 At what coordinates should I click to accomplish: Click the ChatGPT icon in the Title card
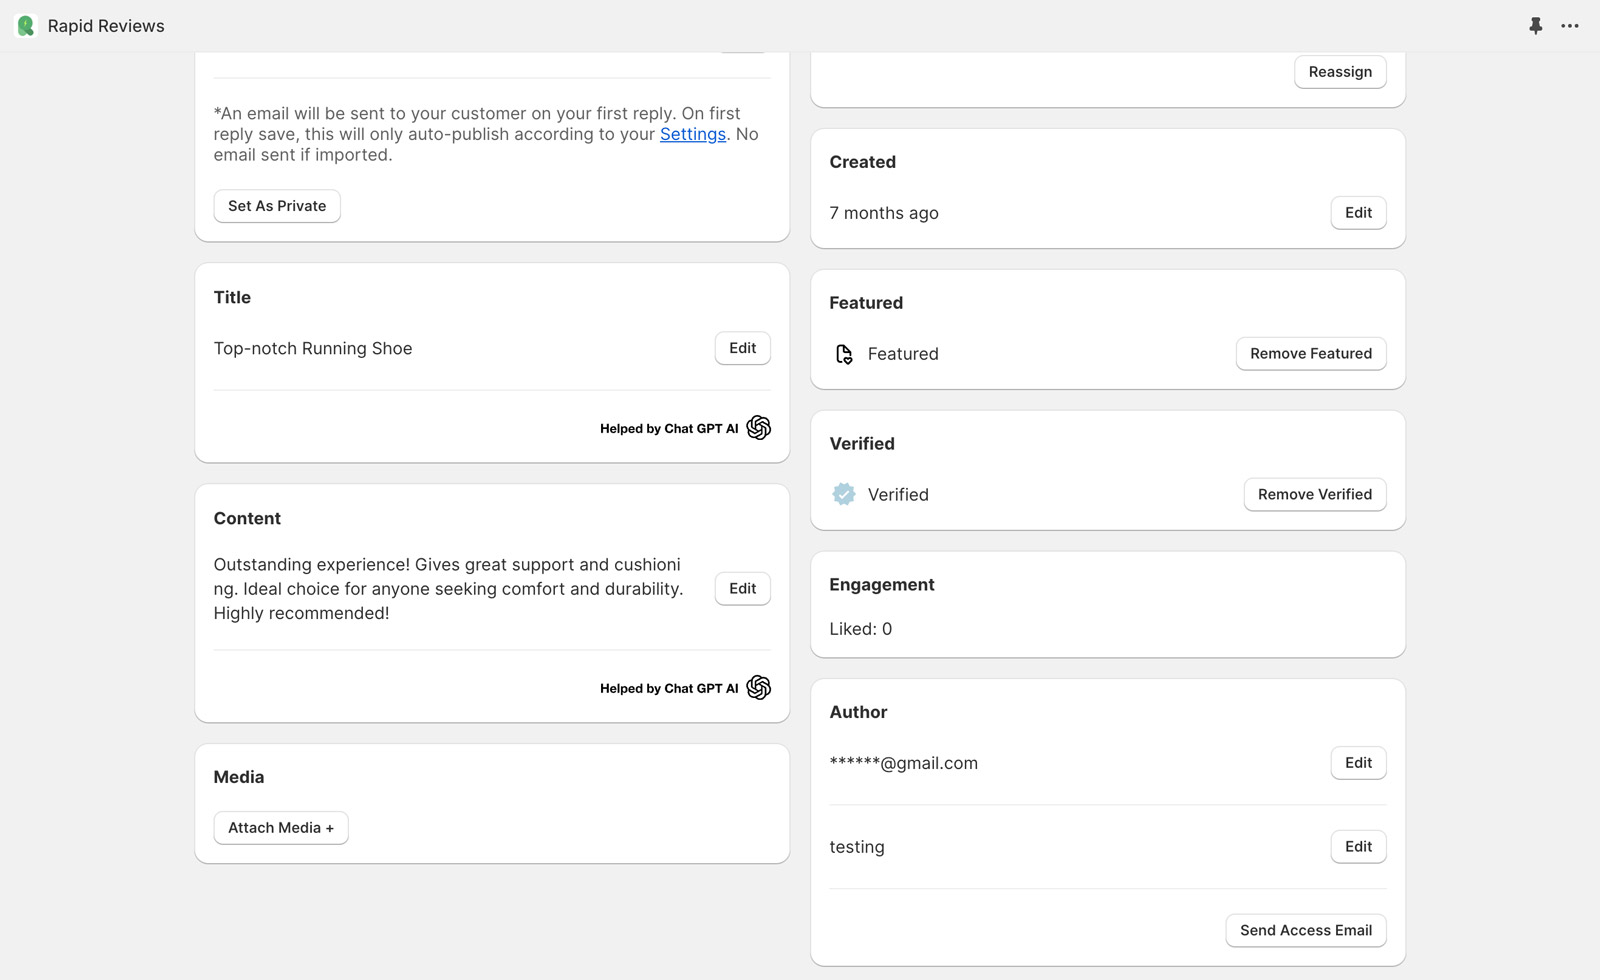pos(758,428)
